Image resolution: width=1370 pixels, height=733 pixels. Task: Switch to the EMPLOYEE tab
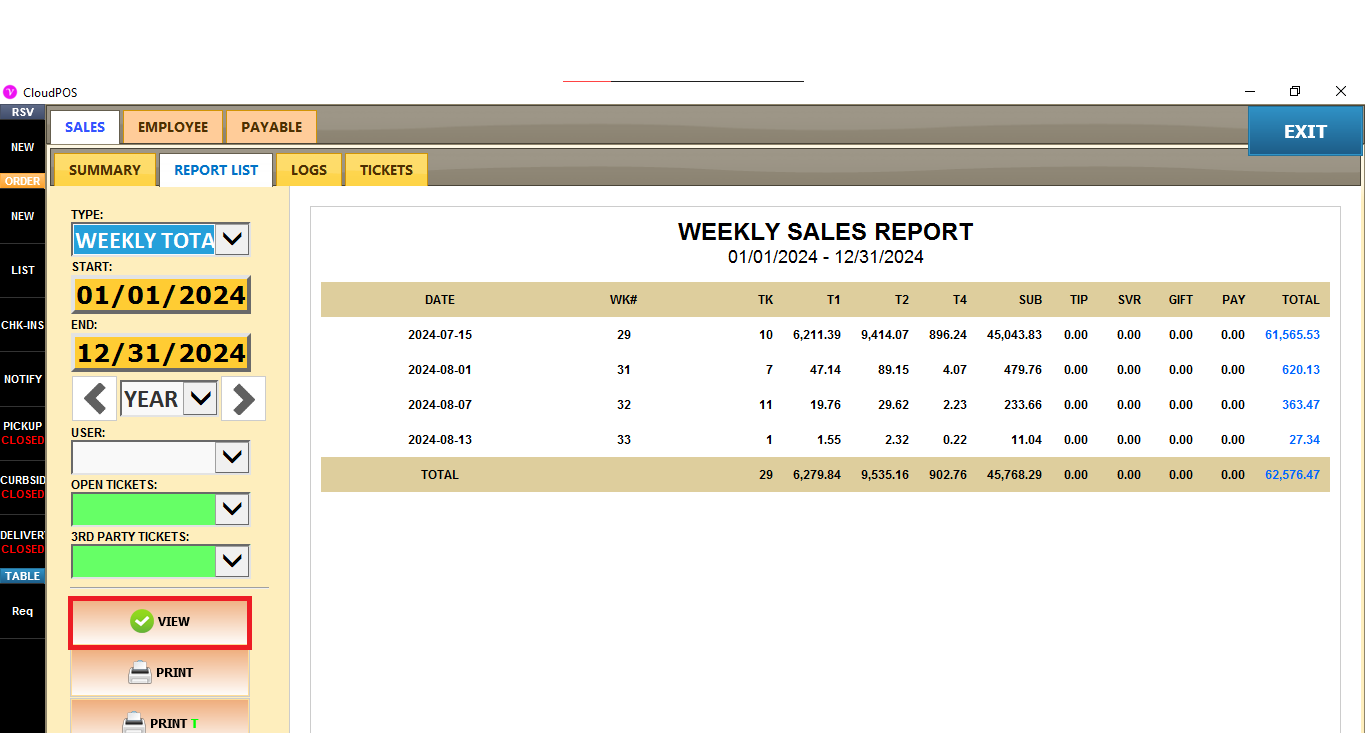pyautogui.click(x=173, y=127)
